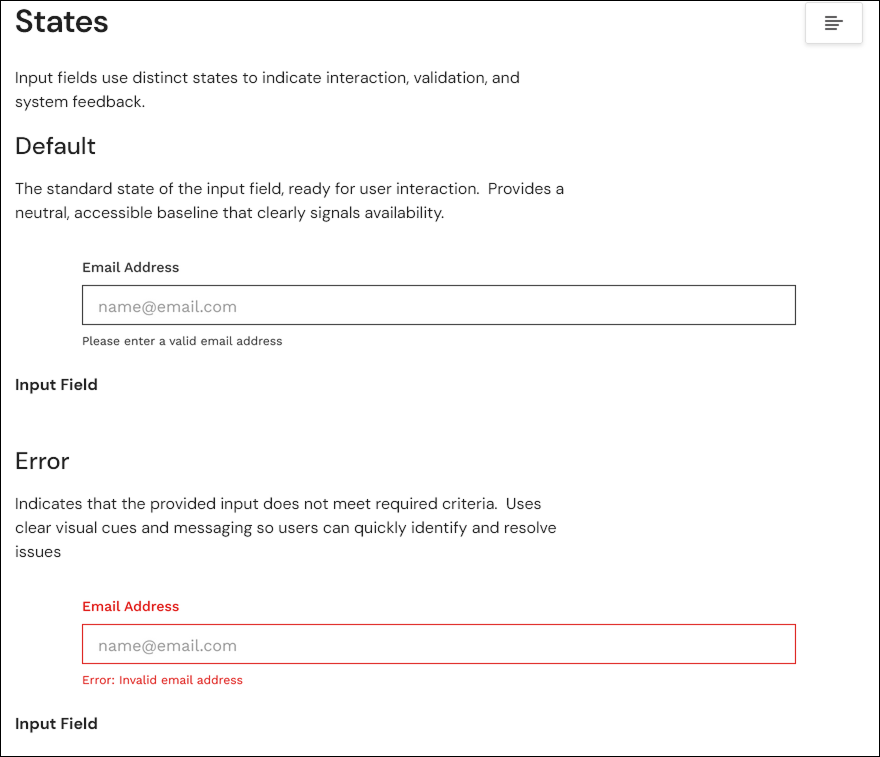Click the 'Please enter a valid email address' helper text
The height and width of the screenshot is (757, 880).
[x=182, y=341]
